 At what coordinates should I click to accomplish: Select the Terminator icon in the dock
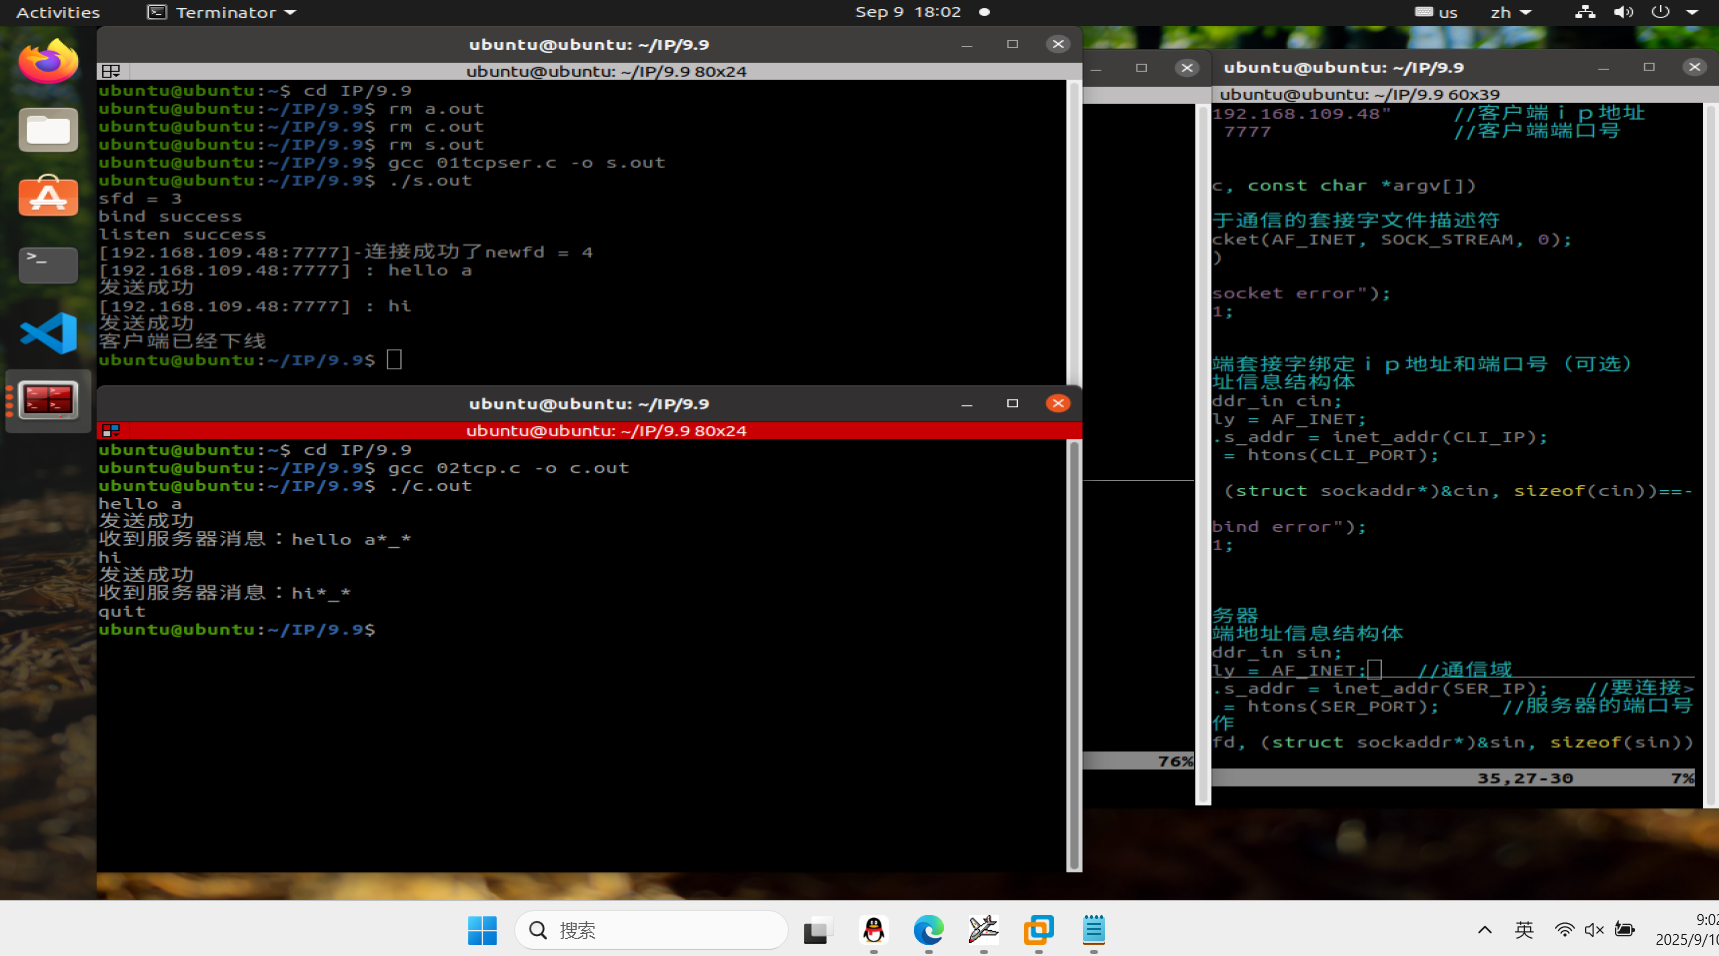[x=47, y=401]
